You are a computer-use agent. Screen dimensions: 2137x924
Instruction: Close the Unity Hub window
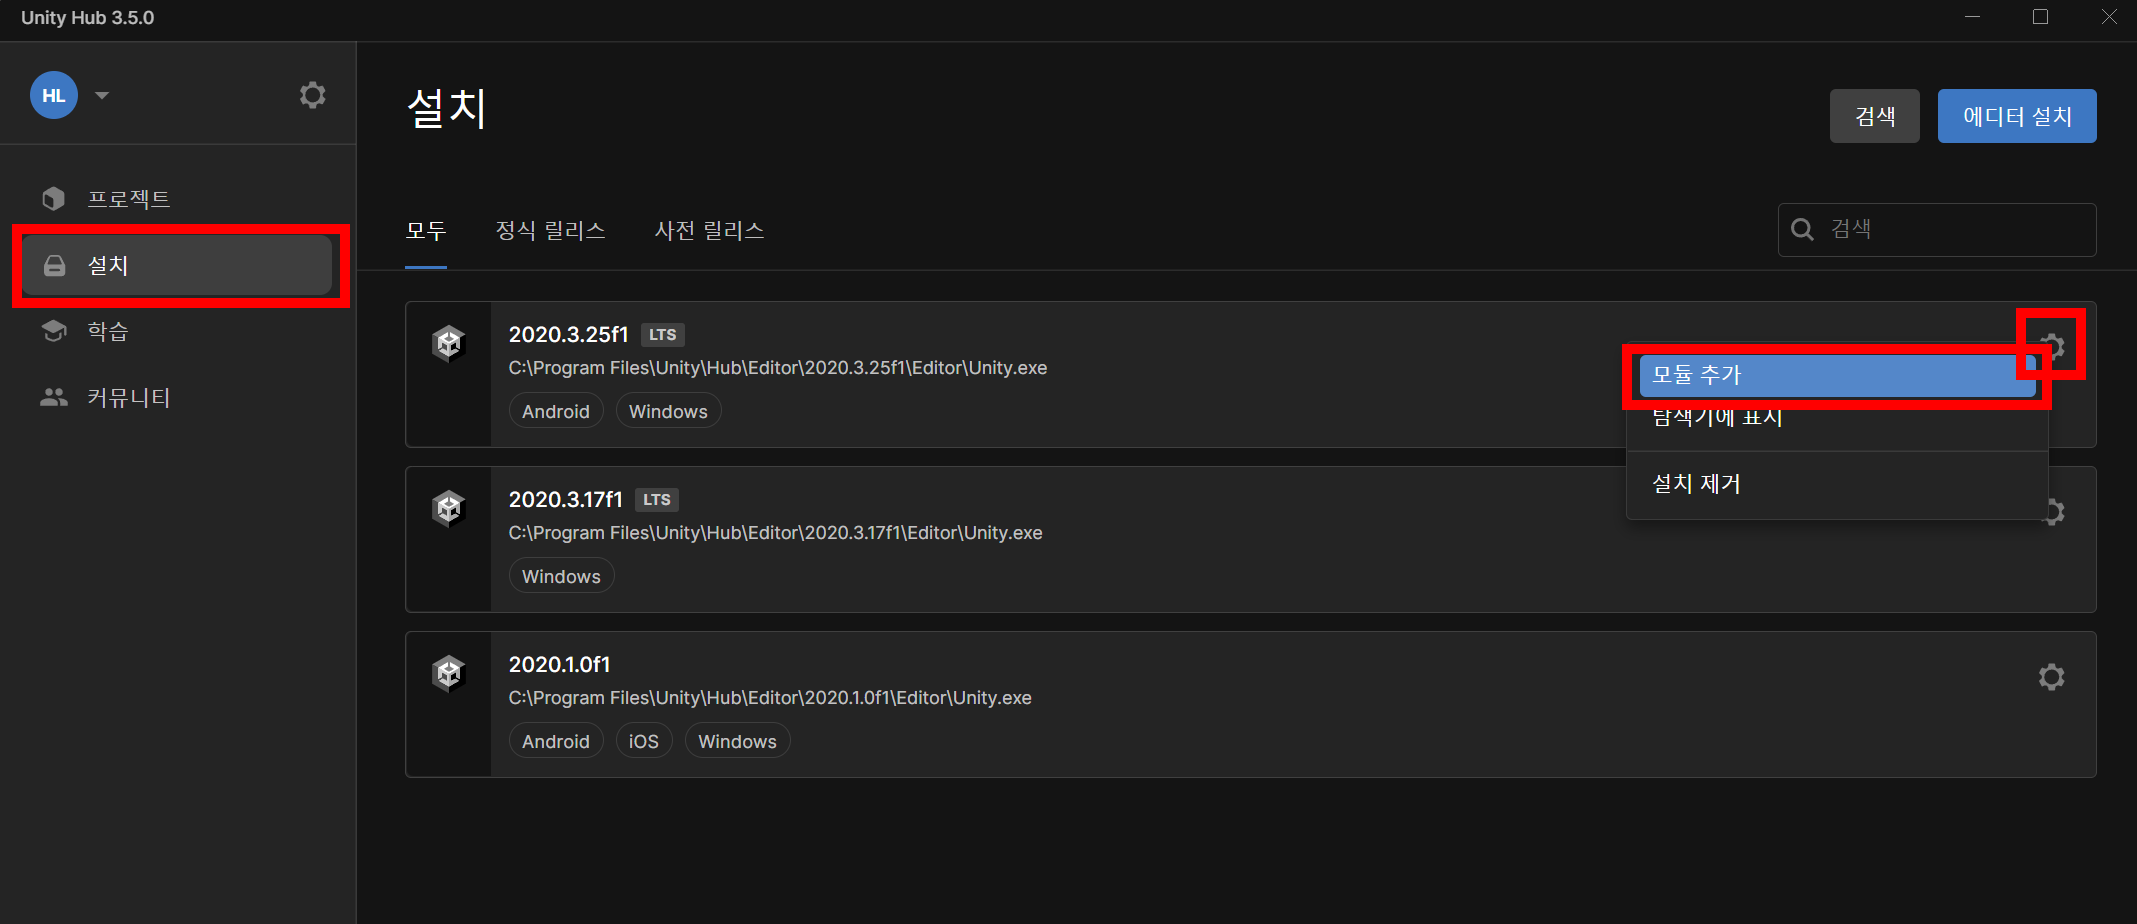point(2108,17)
